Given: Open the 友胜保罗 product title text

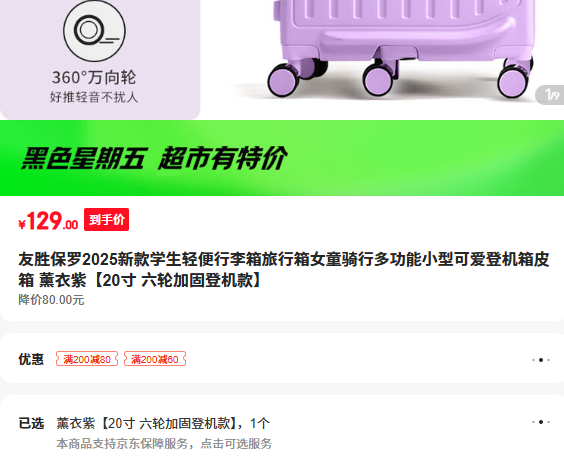Looking at the screenshot, I should coord(283,269).
